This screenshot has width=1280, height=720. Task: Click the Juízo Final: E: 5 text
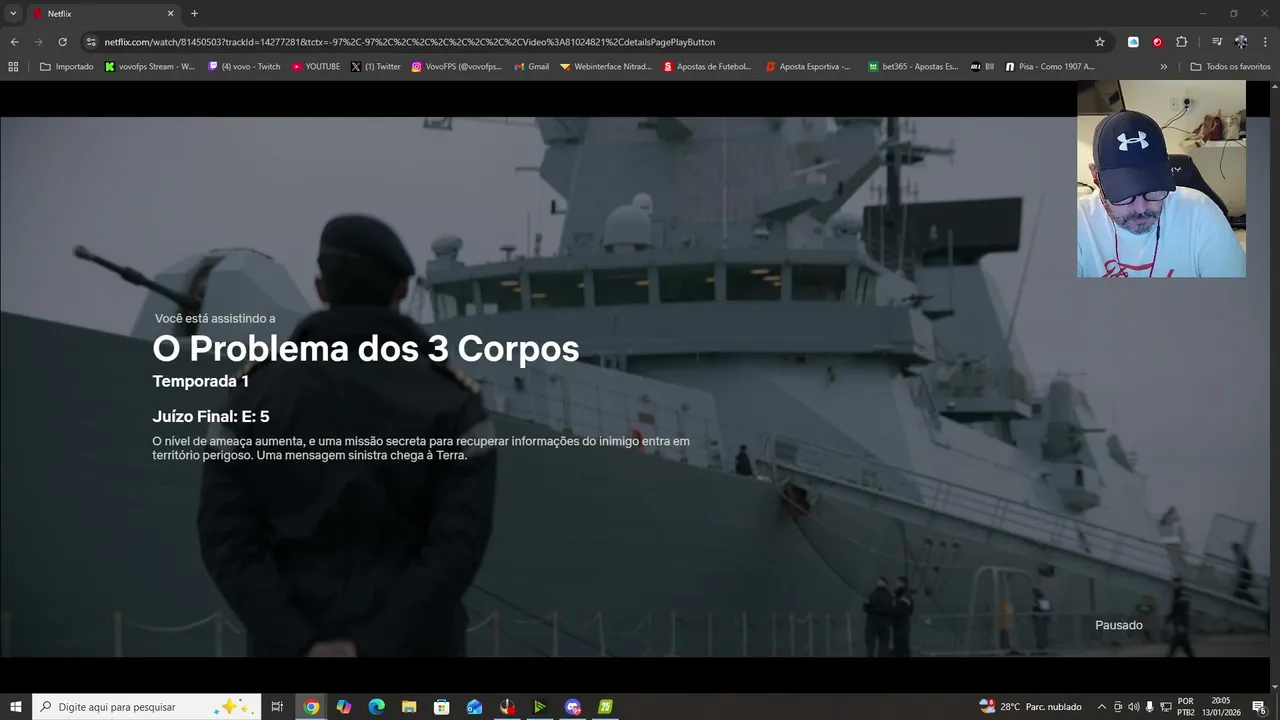click(211, 417)
